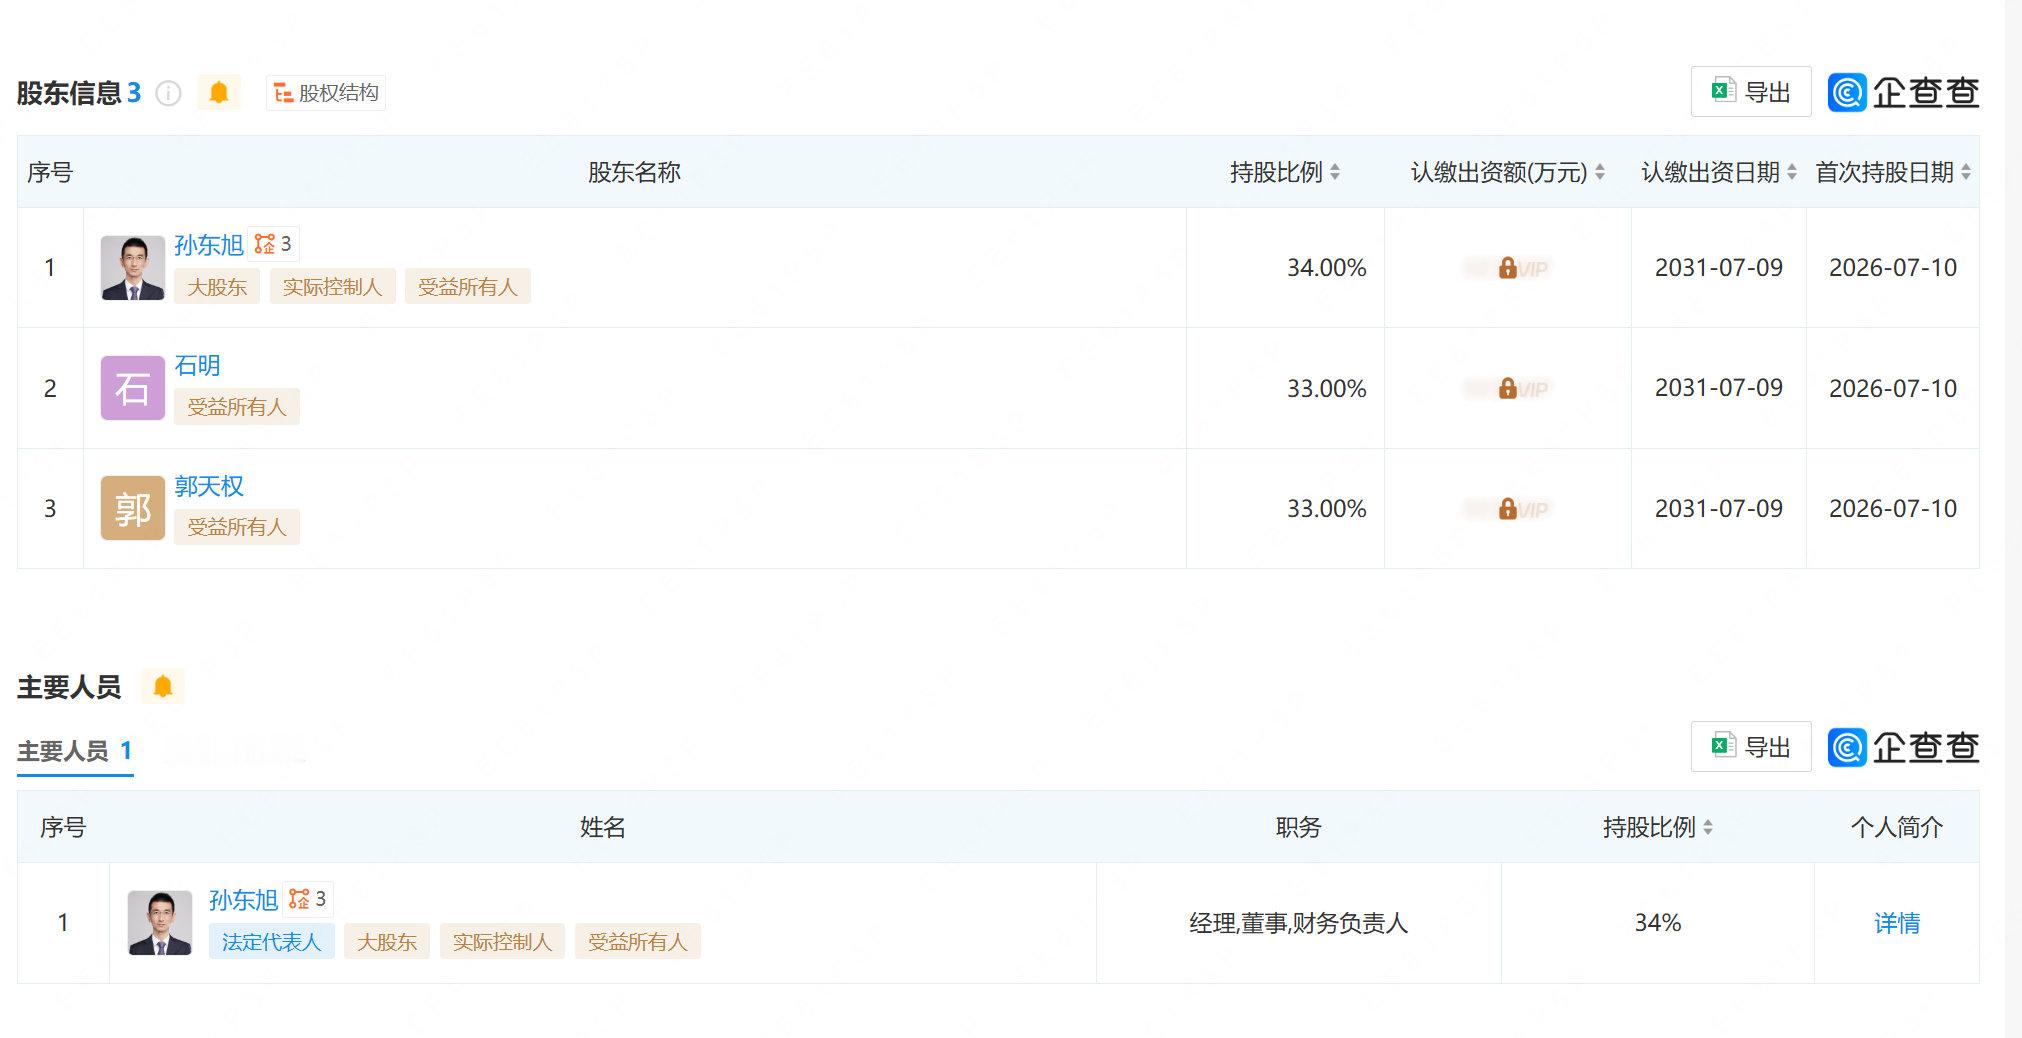
Task: Click the tan 郭 avatar
Action: pyautogui.click(x=133, y=508)
